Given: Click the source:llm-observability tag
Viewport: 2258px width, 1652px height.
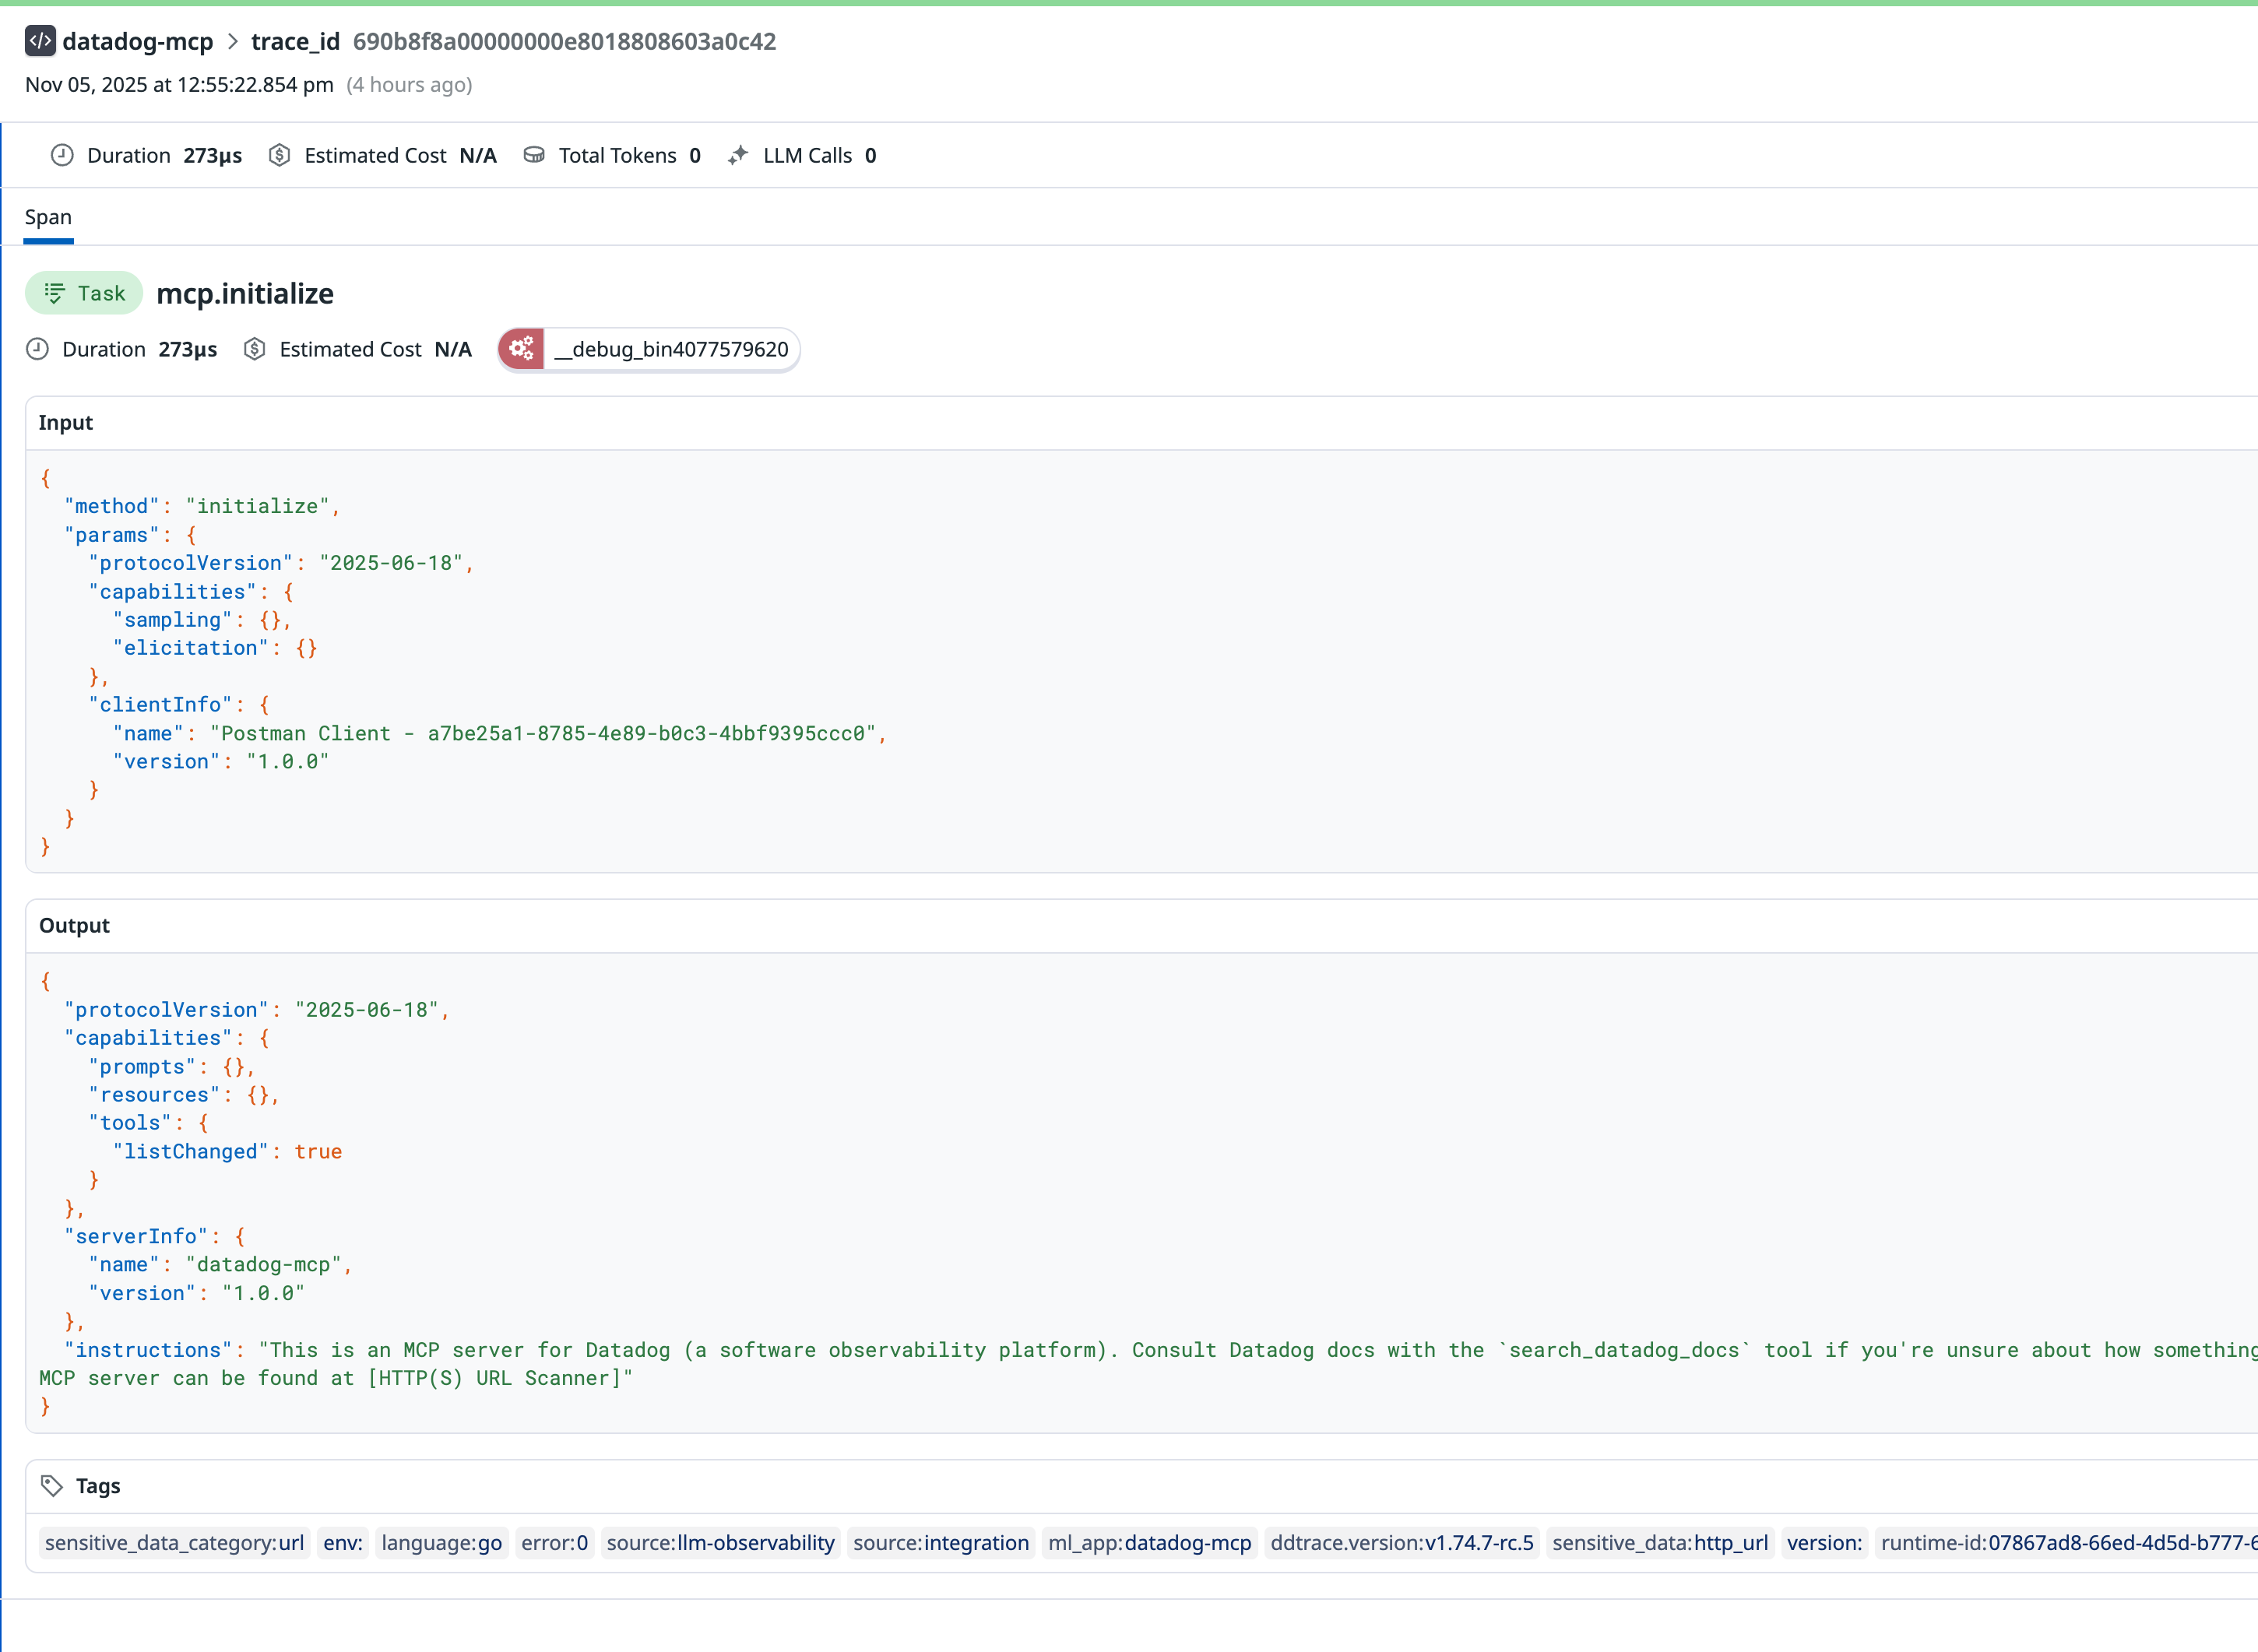Looking at the screenshot, I should pos(720,1543).
